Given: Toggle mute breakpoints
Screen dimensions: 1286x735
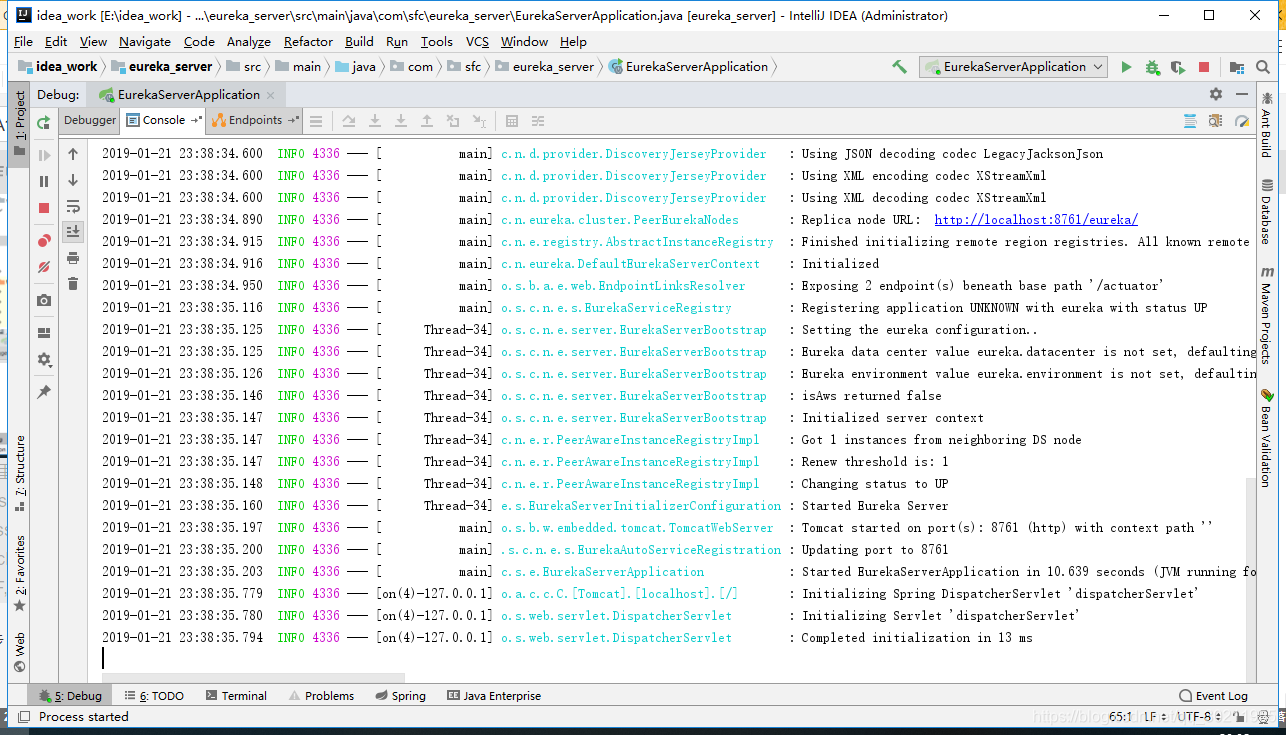Looking at the screenshot, I should click(44, 267).
